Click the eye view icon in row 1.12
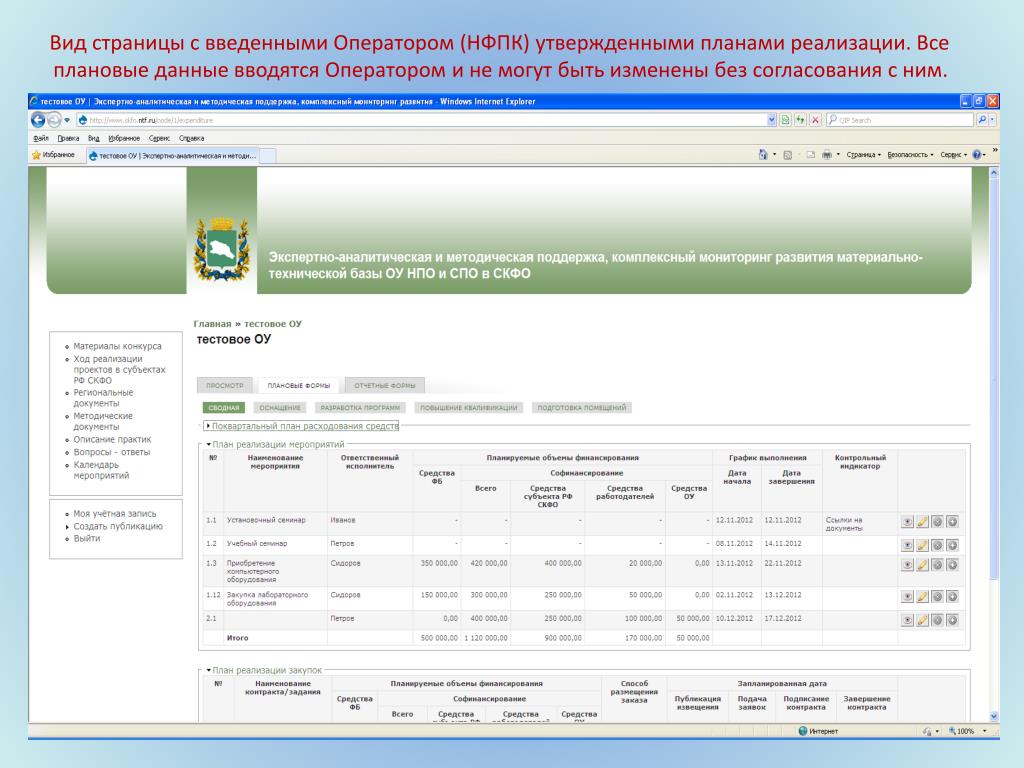Screen dimensions: 1024x768 click(907, 596)
